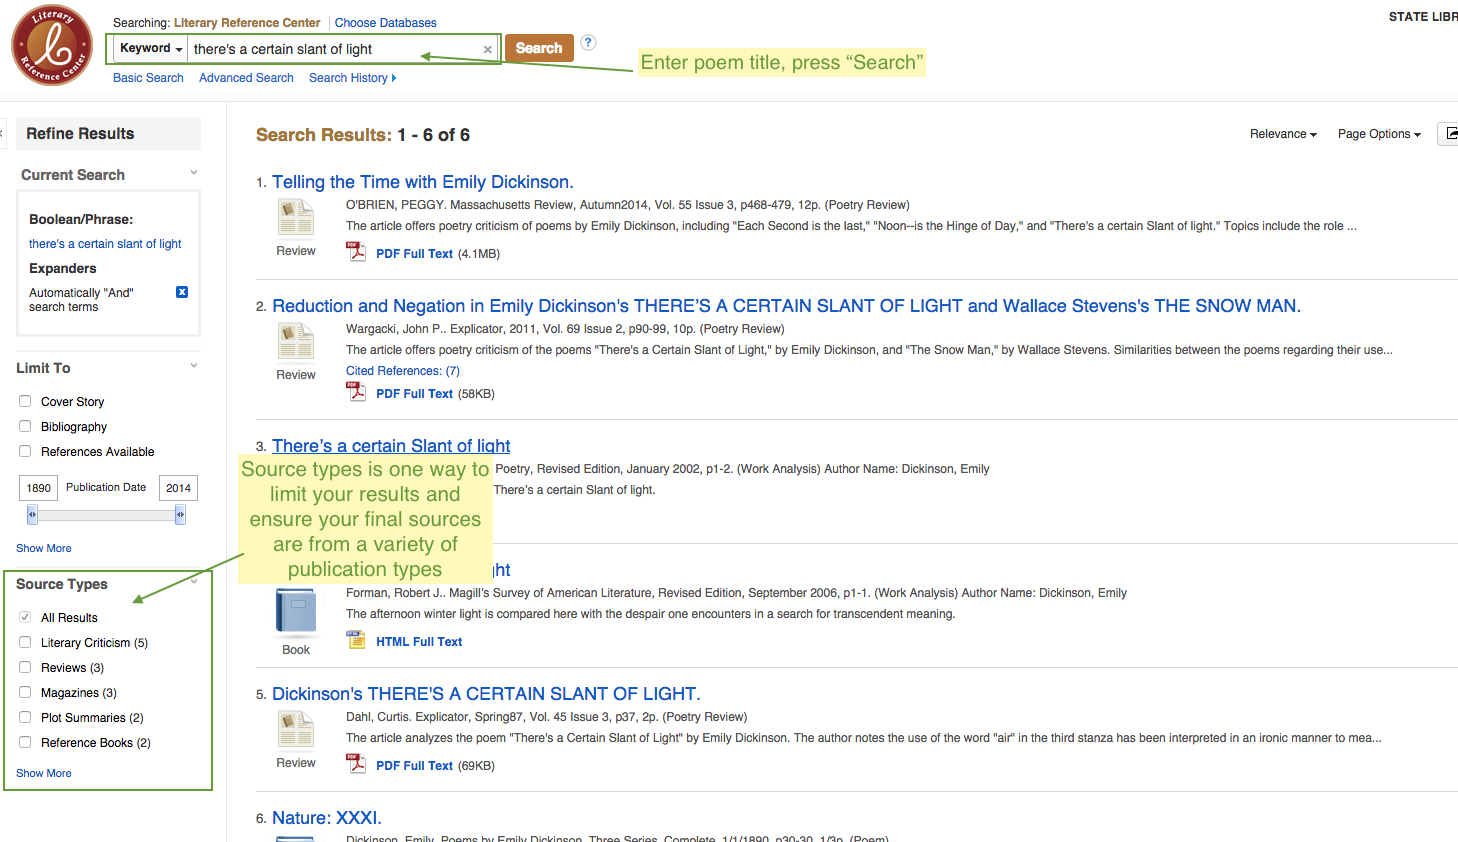Open result 3 There's a certain Slant of light
Image resolution: width=1458 pixels, height=842 pixels.
391,446
